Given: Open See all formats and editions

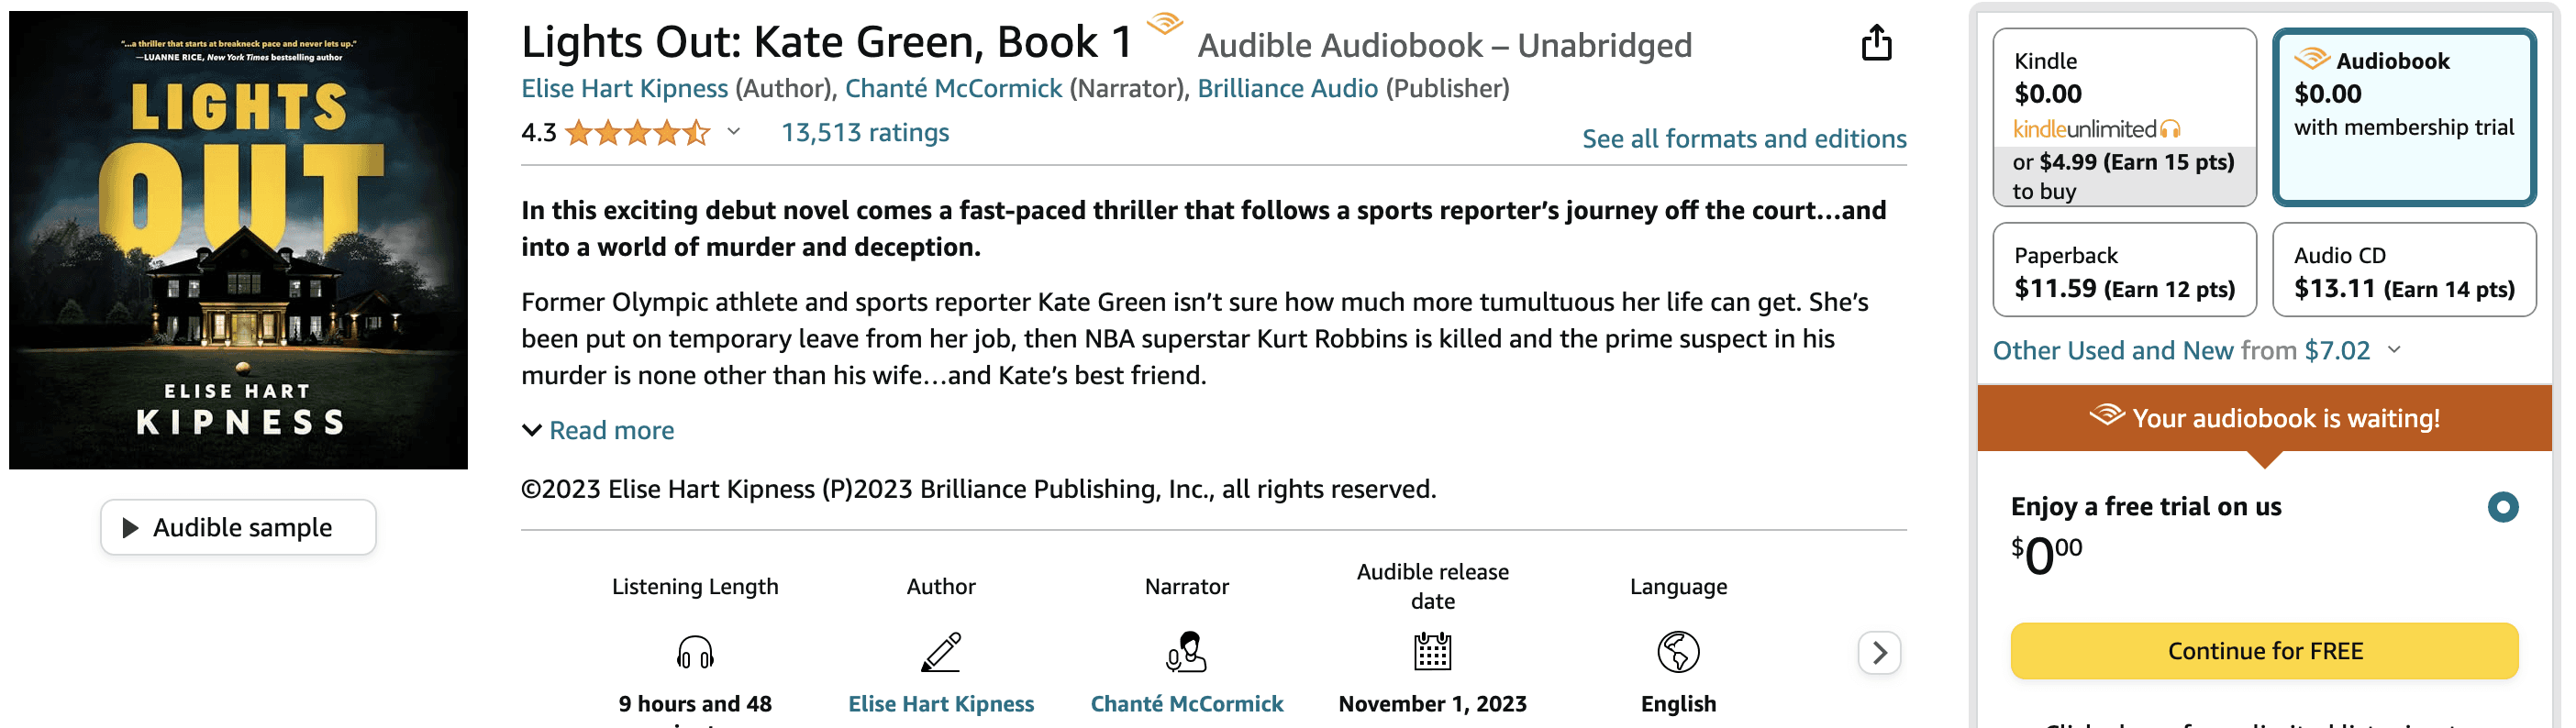Looking at the screenshot, I should 1744,138.
